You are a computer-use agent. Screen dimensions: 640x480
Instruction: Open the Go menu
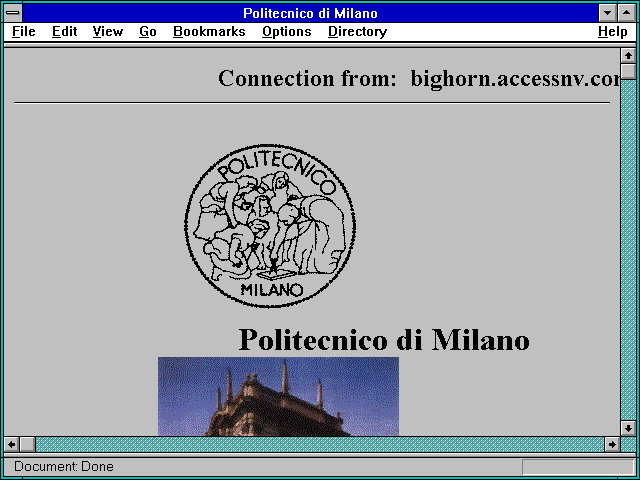click(x=148, y=32)
